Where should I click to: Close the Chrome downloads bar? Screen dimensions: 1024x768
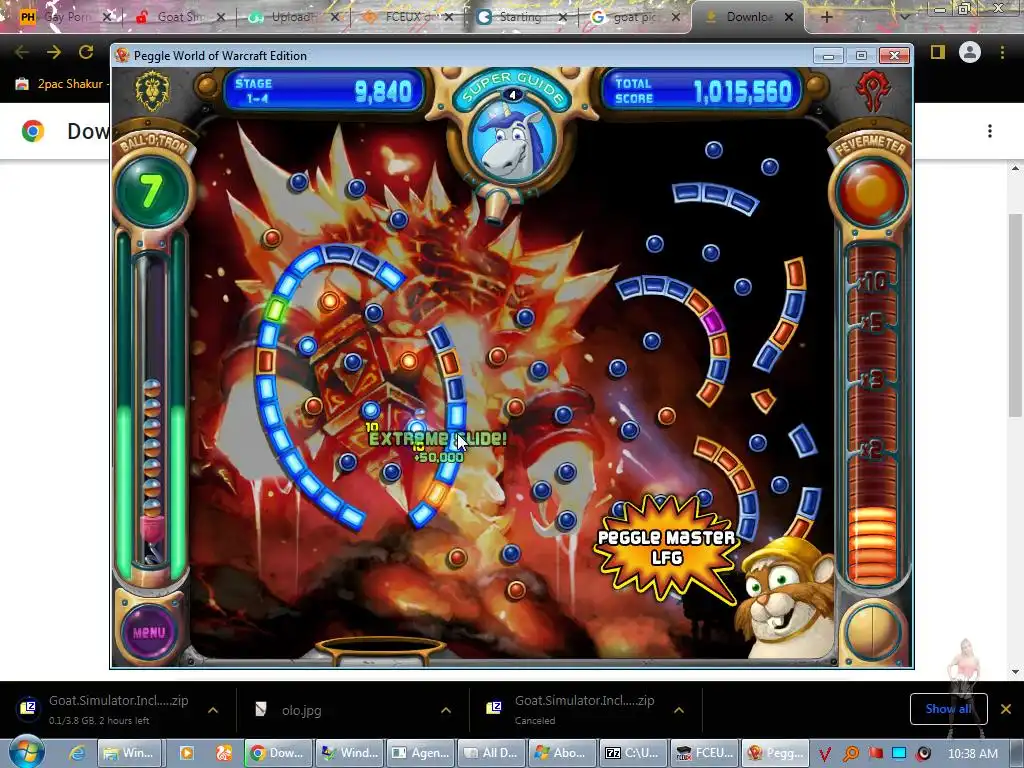1006,709
